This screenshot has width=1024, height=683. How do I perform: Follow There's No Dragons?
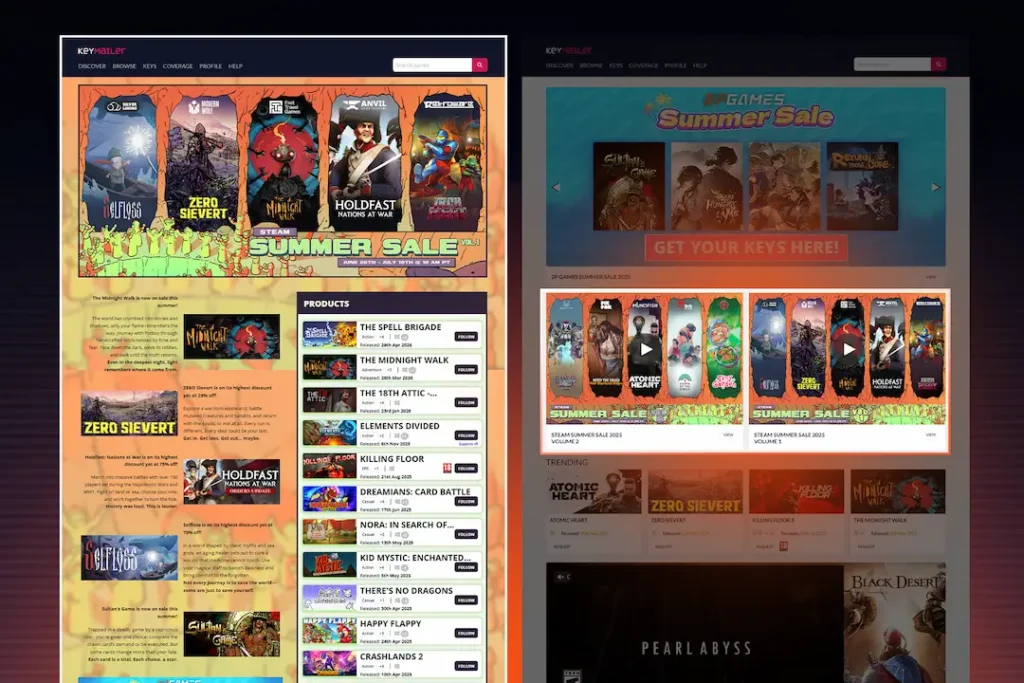tap(466, 600)
